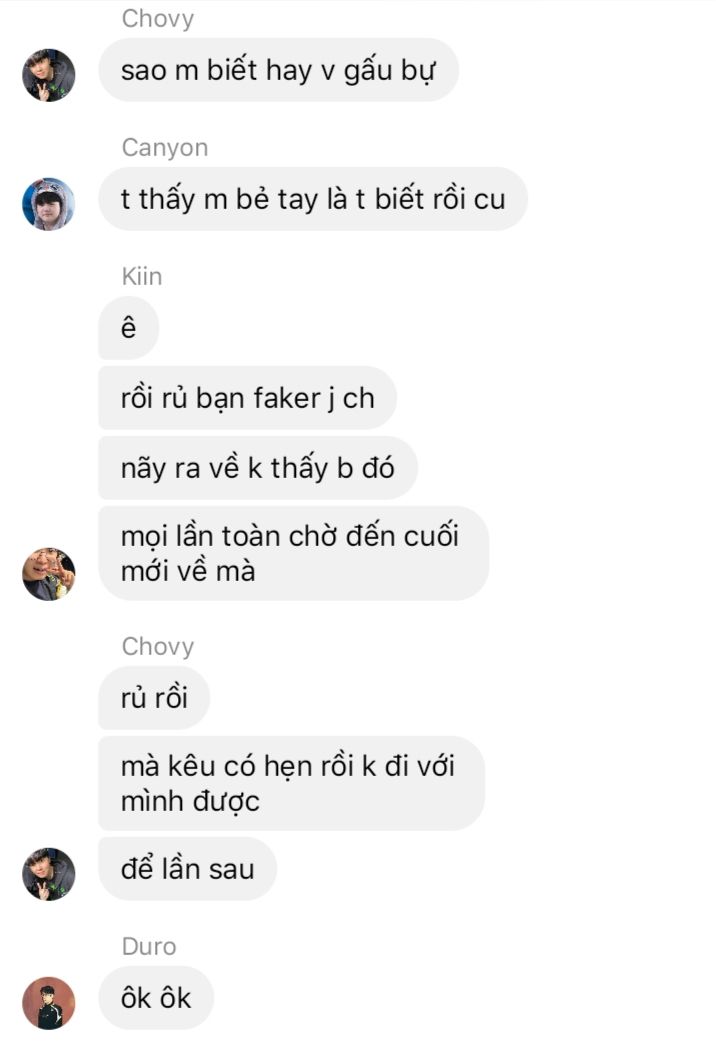Click the Duro sender name label
Image resolution: width=716 pixels, height=1056 pixels.
point(149,946)
